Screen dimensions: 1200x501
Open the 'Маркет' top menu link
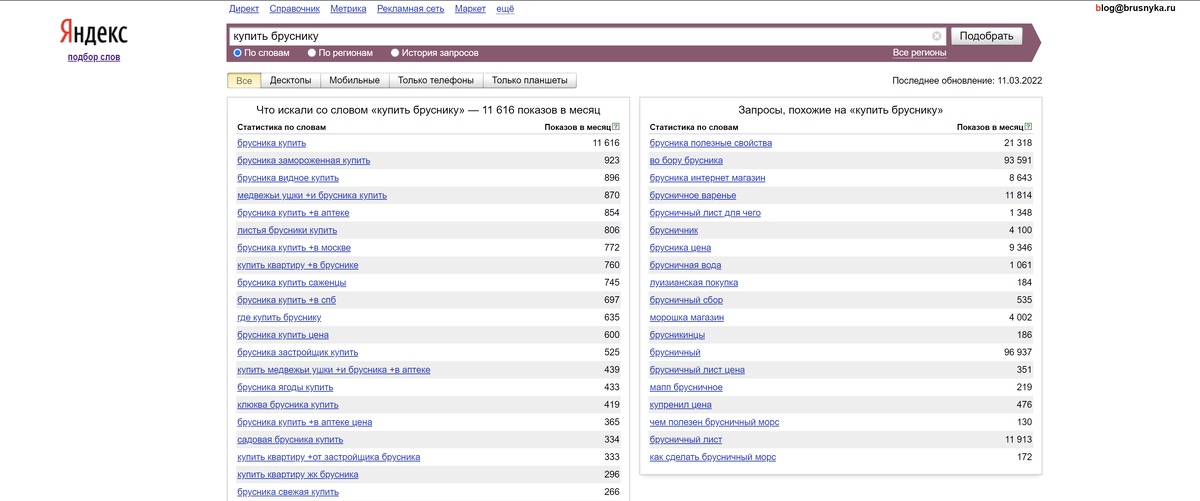[470, 8]
